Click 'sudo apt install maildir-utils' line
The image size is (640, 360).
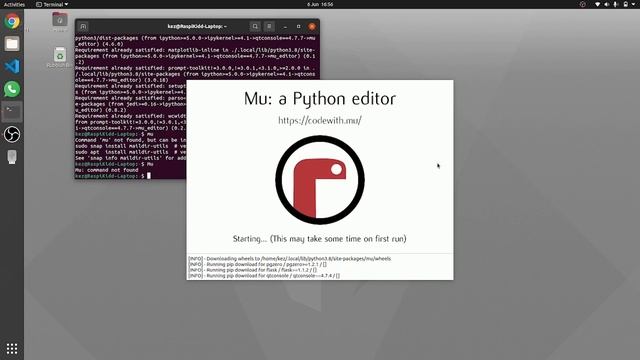[x=131, y=152]
